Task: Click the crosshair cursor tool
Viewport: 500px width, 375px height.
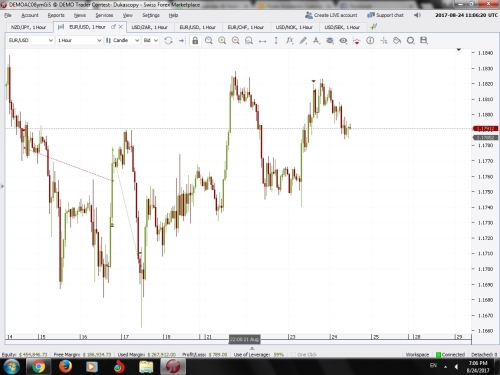Action: point(384,41)
